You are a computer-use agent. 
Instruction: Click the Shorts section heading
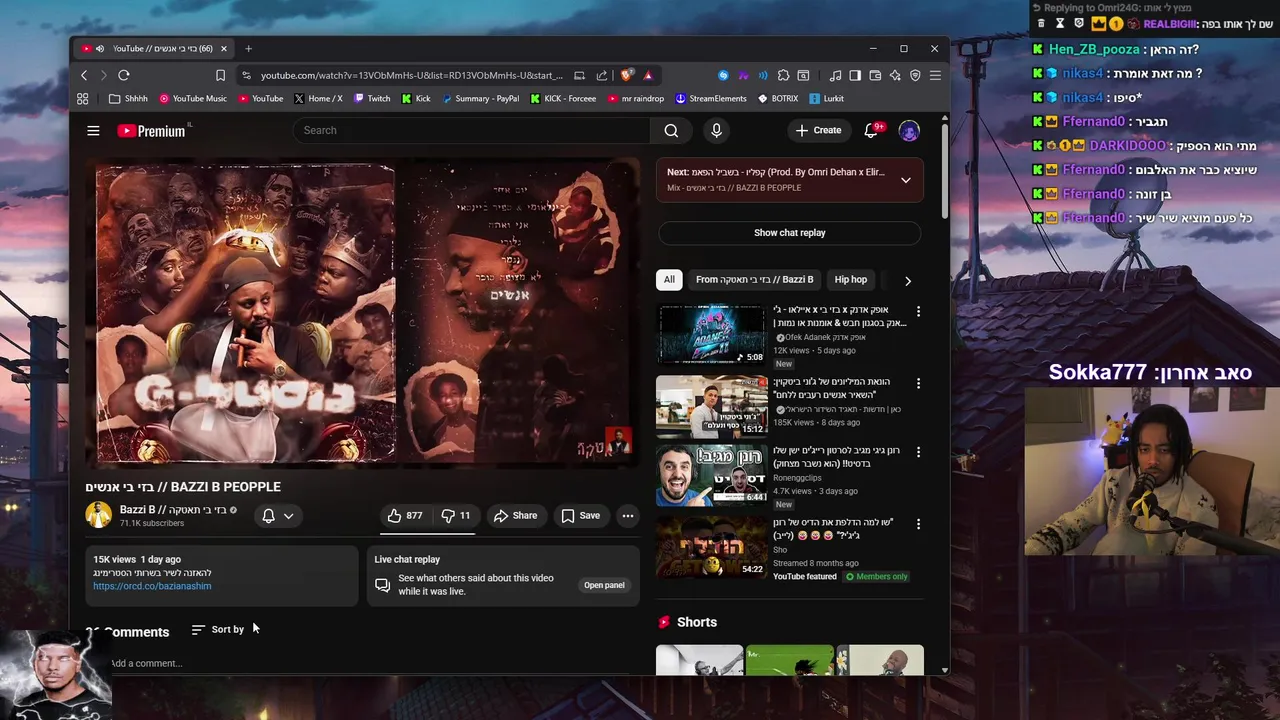tap(696, 622)
